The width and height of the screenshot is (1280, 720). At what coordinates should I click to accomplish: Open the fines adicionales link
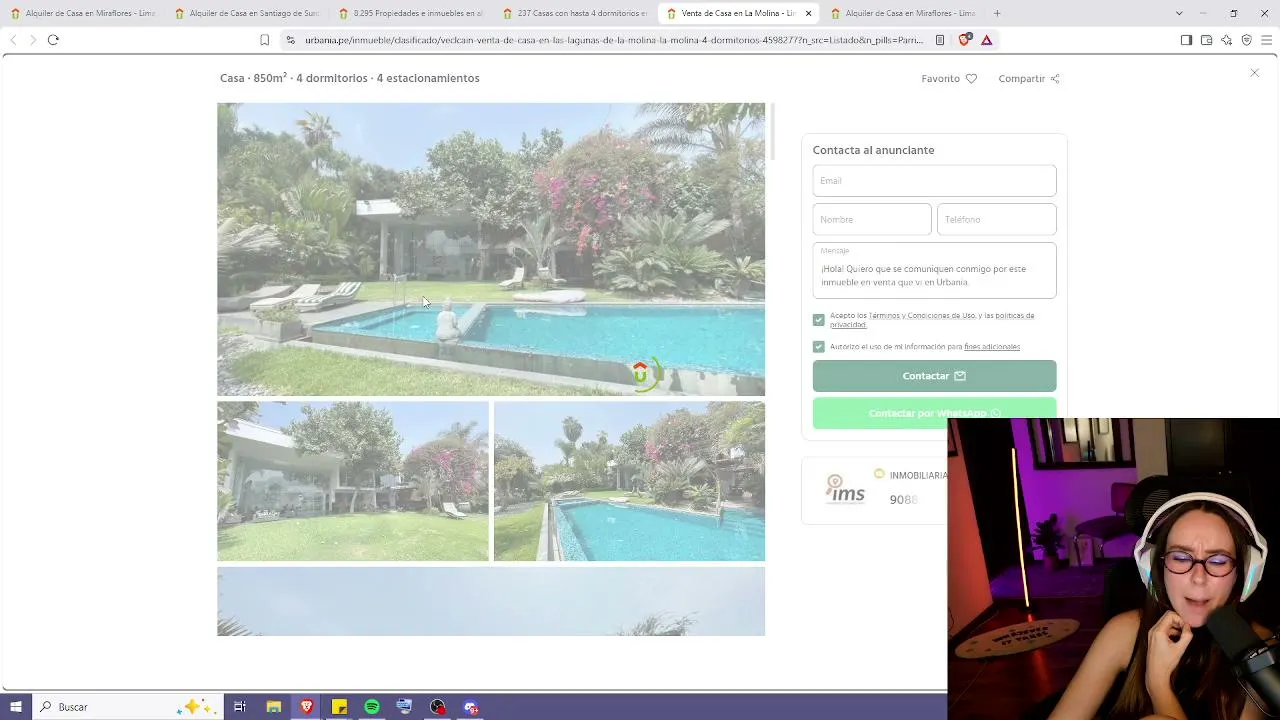coord(992,347)
